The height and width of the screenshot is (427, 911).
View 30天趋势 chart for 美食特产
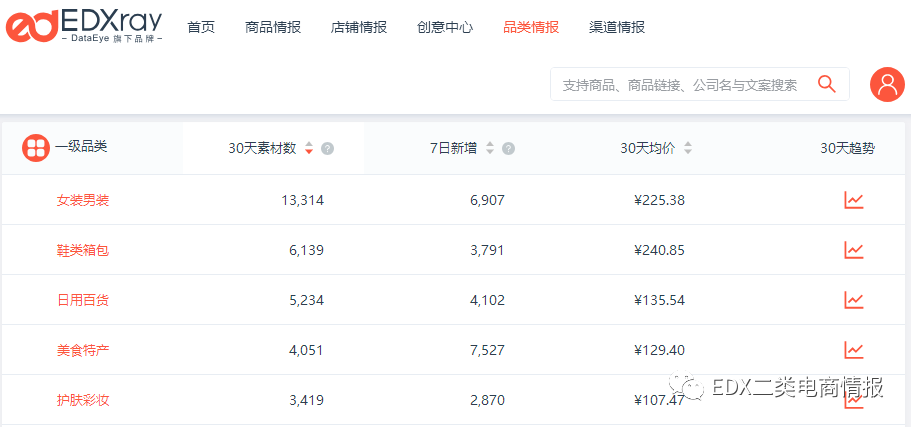coord(853,350)
